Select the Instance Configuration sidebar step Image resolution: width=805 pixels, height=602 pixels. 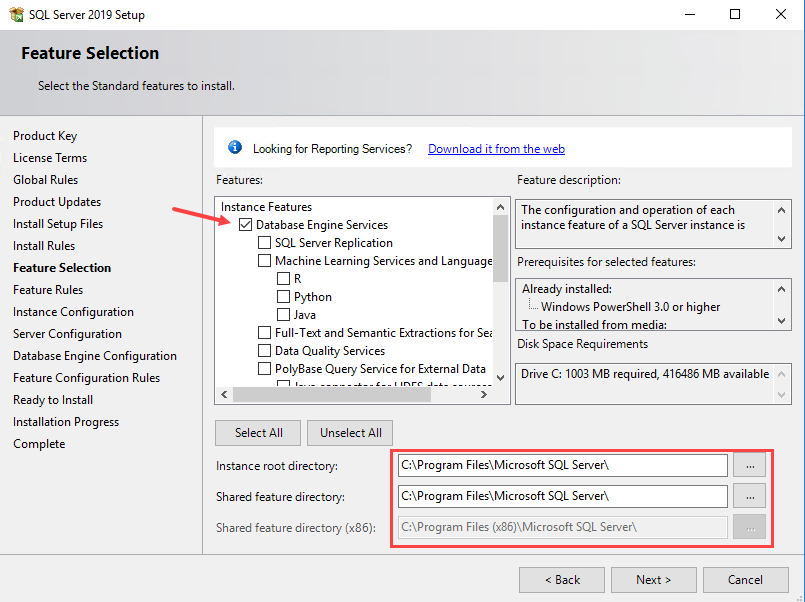[x=73, y=312]
